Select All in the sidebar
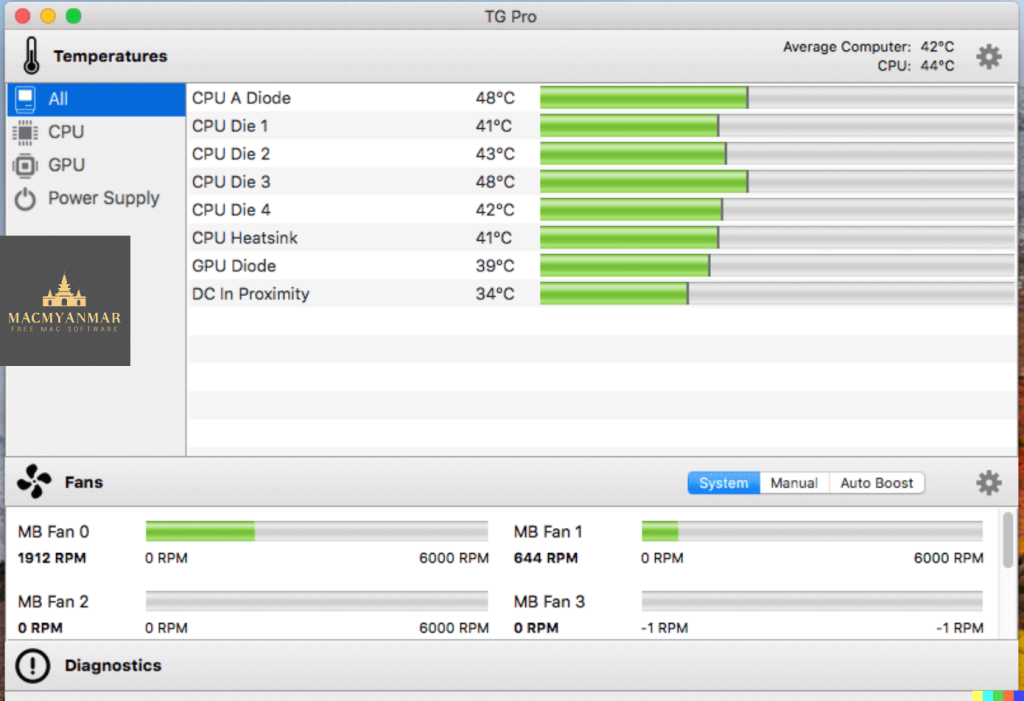1024x701 pixels. coord(96,99)
